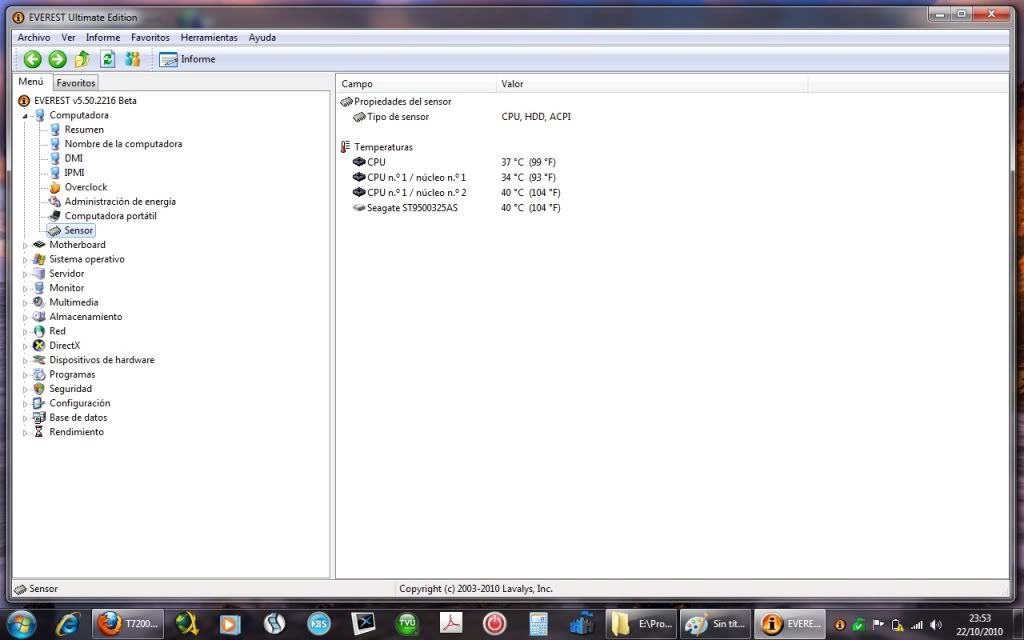Screen dimensions: 1024x640
Task: Open the Archivo menu
Action: [34, 38]
